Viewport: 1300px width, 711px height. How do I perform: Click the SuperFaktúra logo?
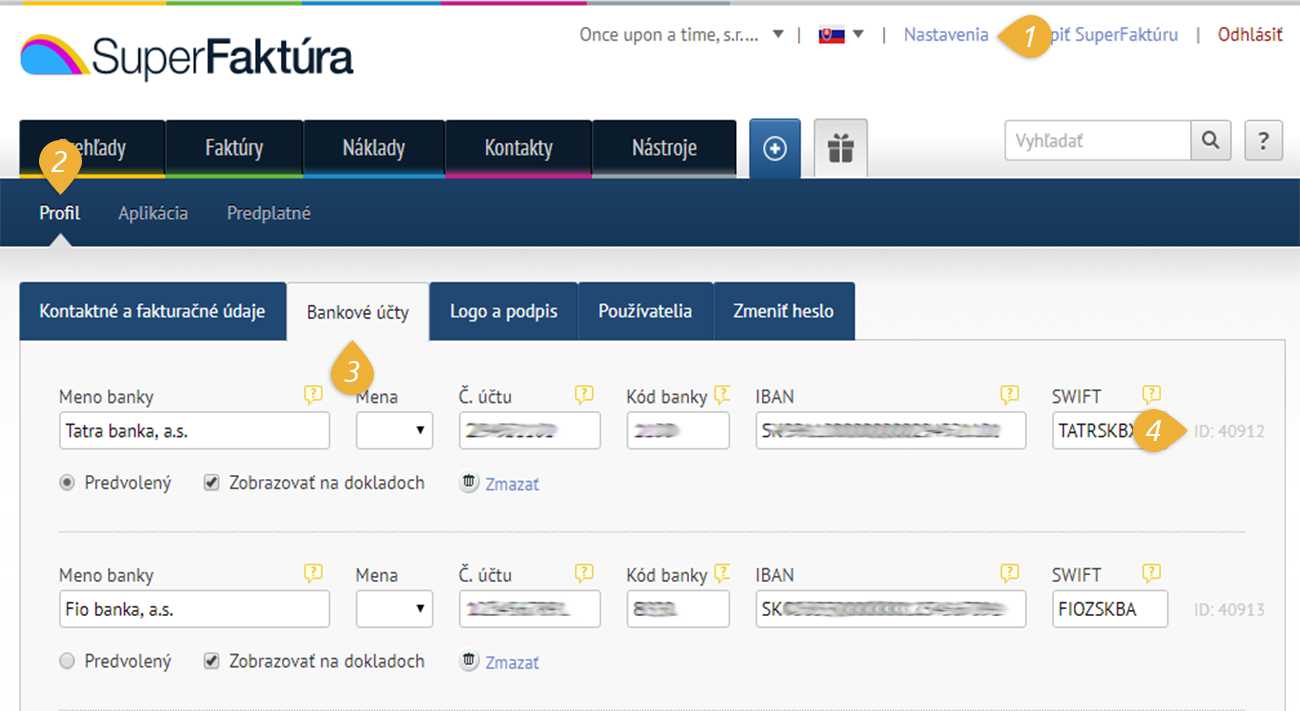click(186, 57)
